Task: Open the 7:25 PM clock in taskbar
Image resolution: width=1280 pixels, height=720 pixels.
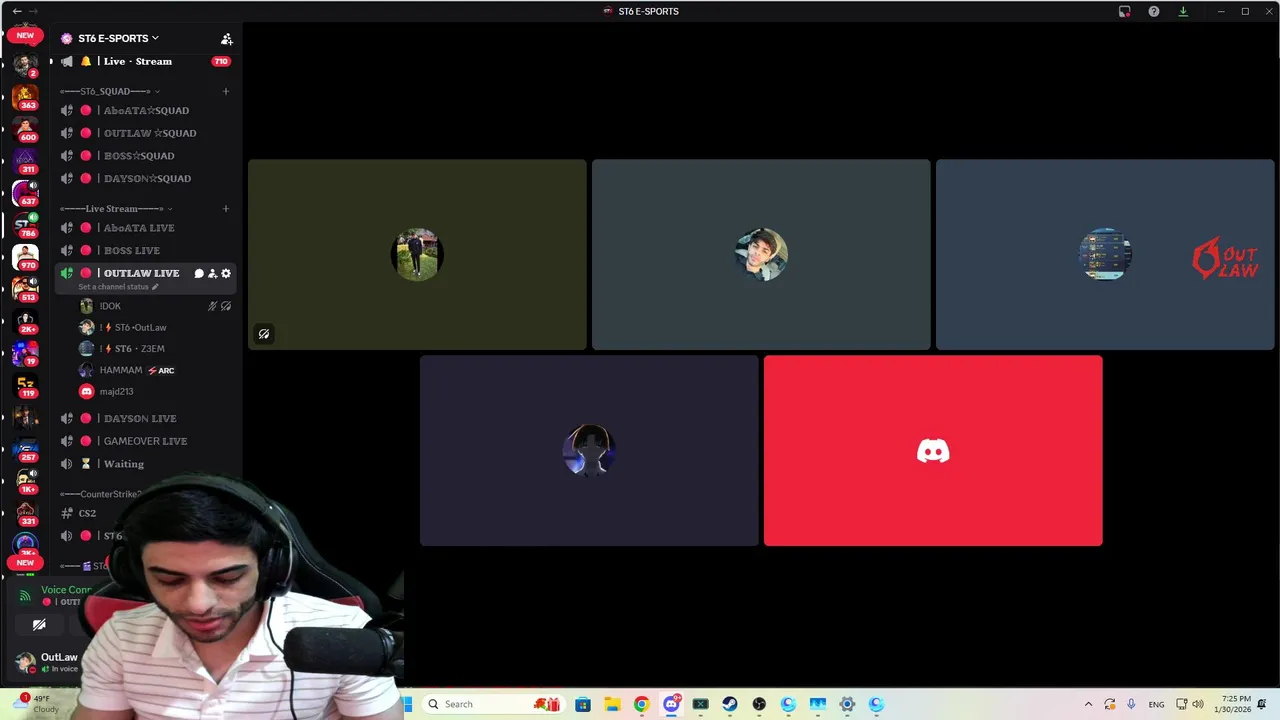Action: [x=1232, y=704]
